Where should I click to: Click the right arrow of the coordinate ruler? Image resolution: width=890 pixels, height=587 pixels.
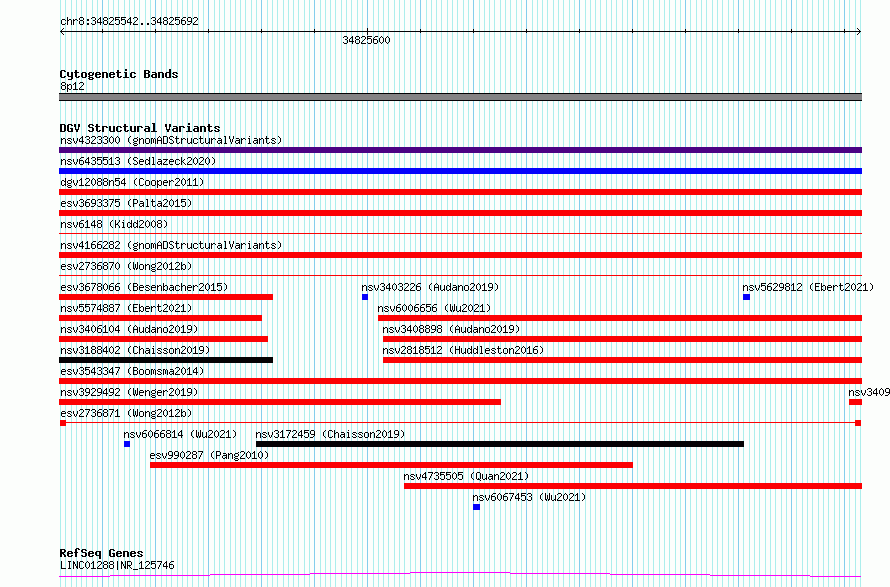[859, 32]
